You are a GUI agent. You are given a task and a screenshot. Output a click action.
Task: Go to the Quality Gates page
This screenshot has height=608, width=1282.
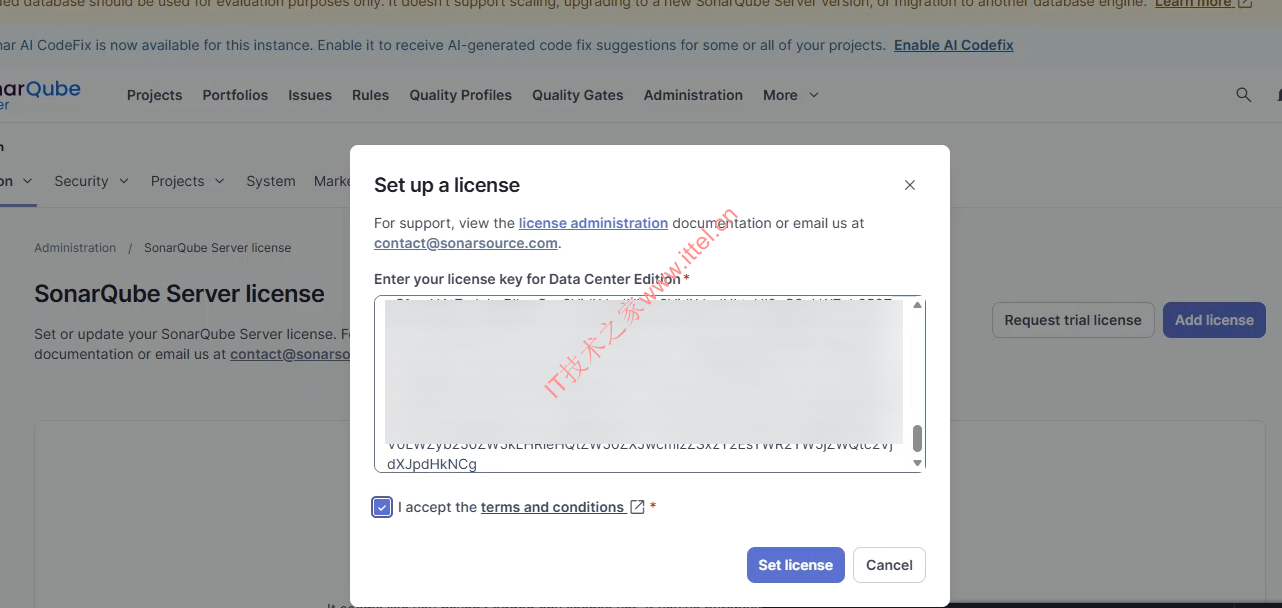(577, 95)
